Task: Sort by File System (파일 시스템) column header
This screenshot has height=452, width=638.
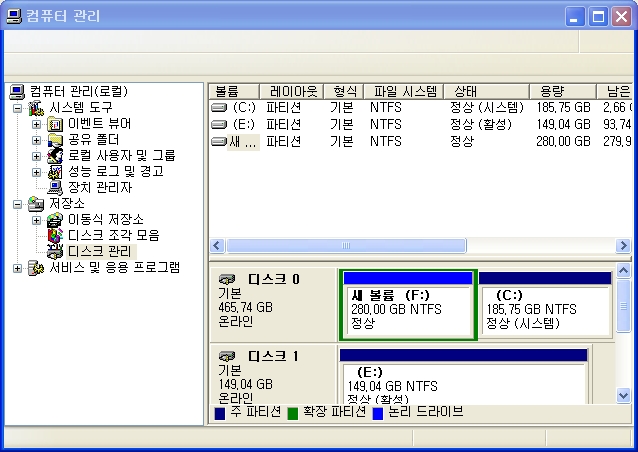Action: [402, 91]
